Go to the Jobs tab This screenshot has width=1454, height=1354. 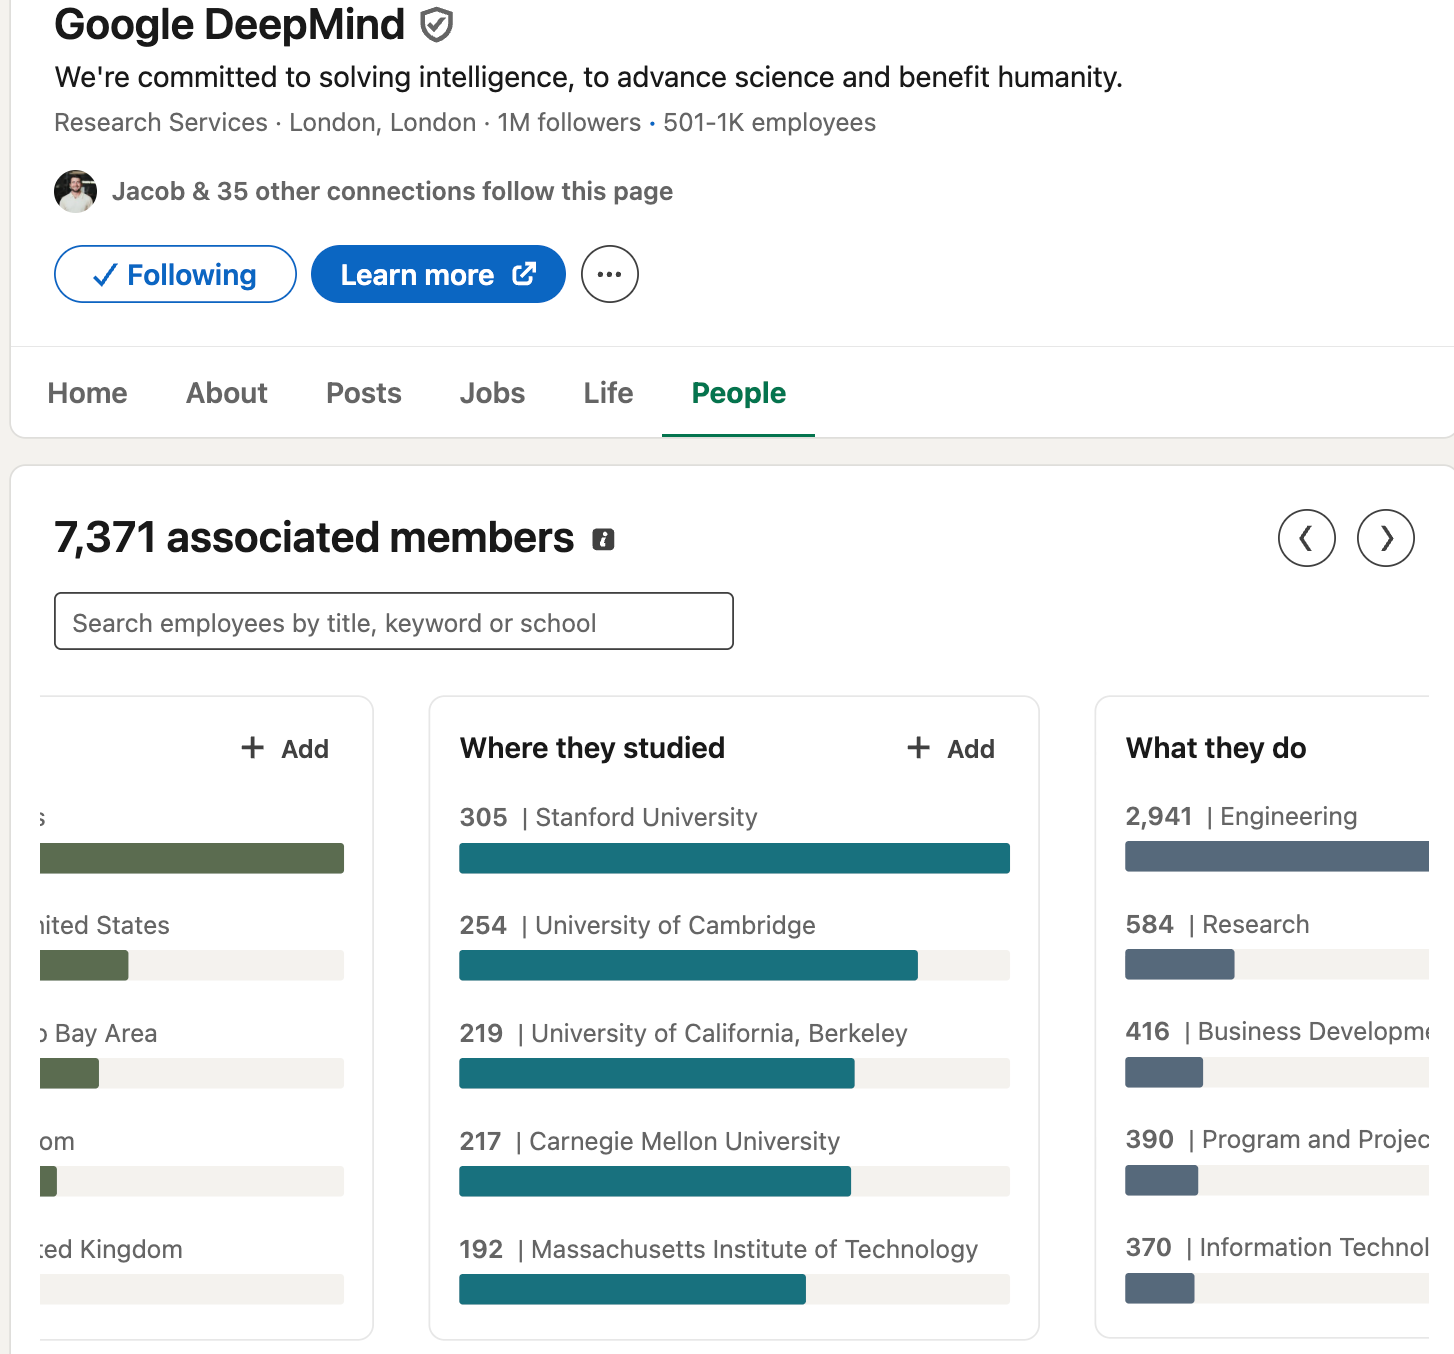click(492, 393)
